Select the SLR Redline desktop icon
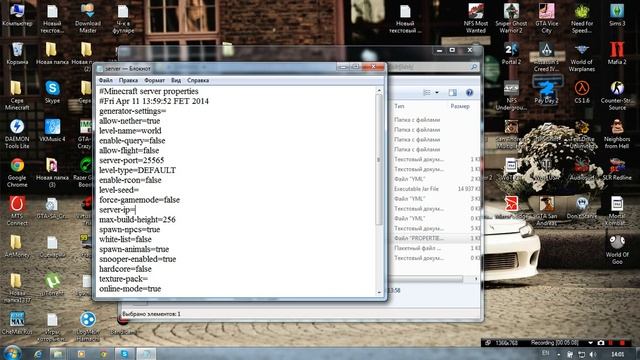This screenshot has width=640, height=360. pos(617,169)
